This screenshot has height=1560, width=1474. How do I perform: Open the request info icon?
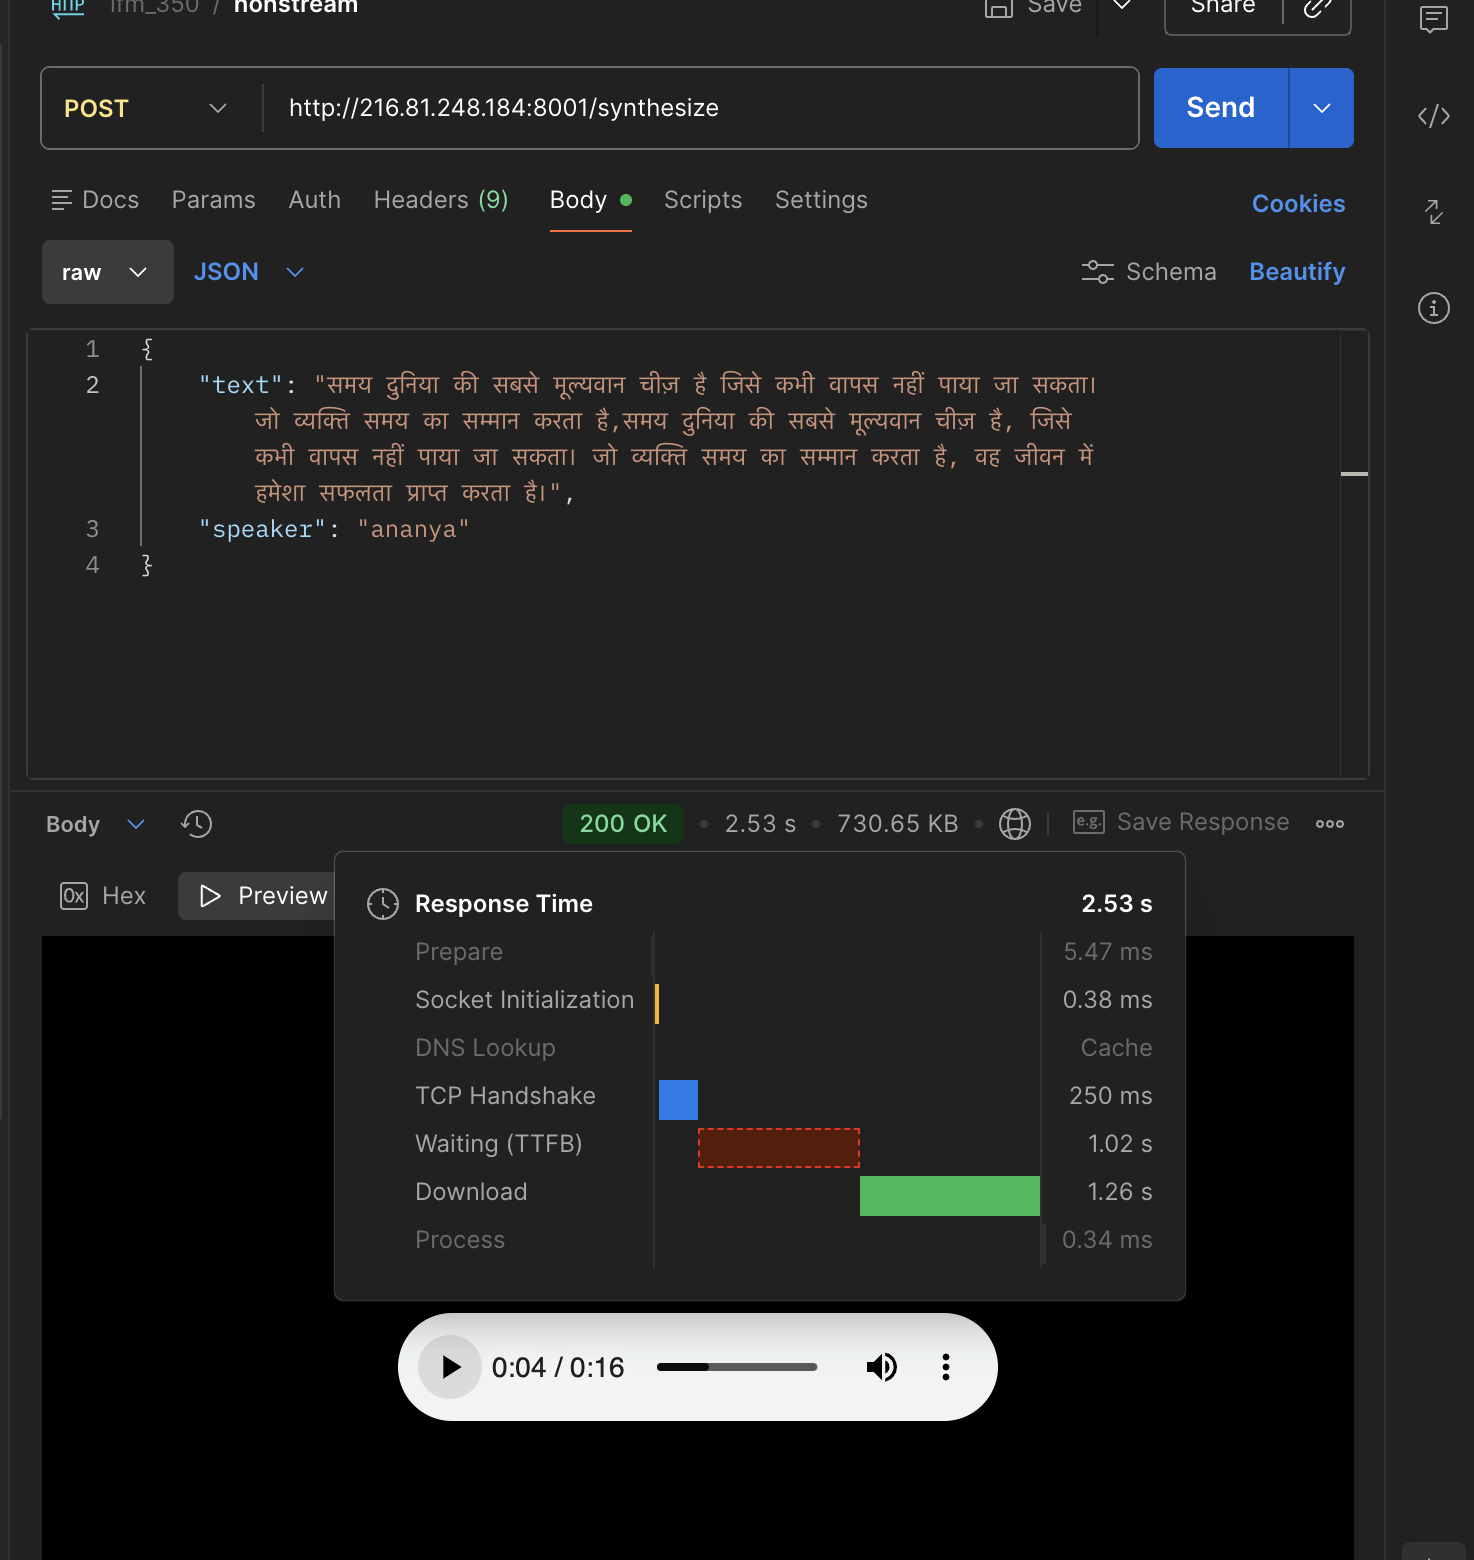coord(1433,308)
